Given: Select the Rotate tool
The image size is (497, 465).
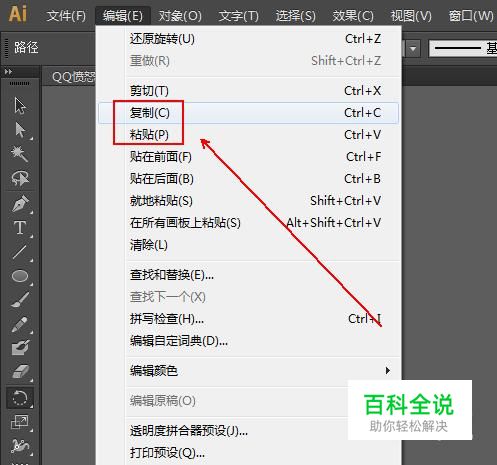Looking at the screenshot, I should (20, 398).
